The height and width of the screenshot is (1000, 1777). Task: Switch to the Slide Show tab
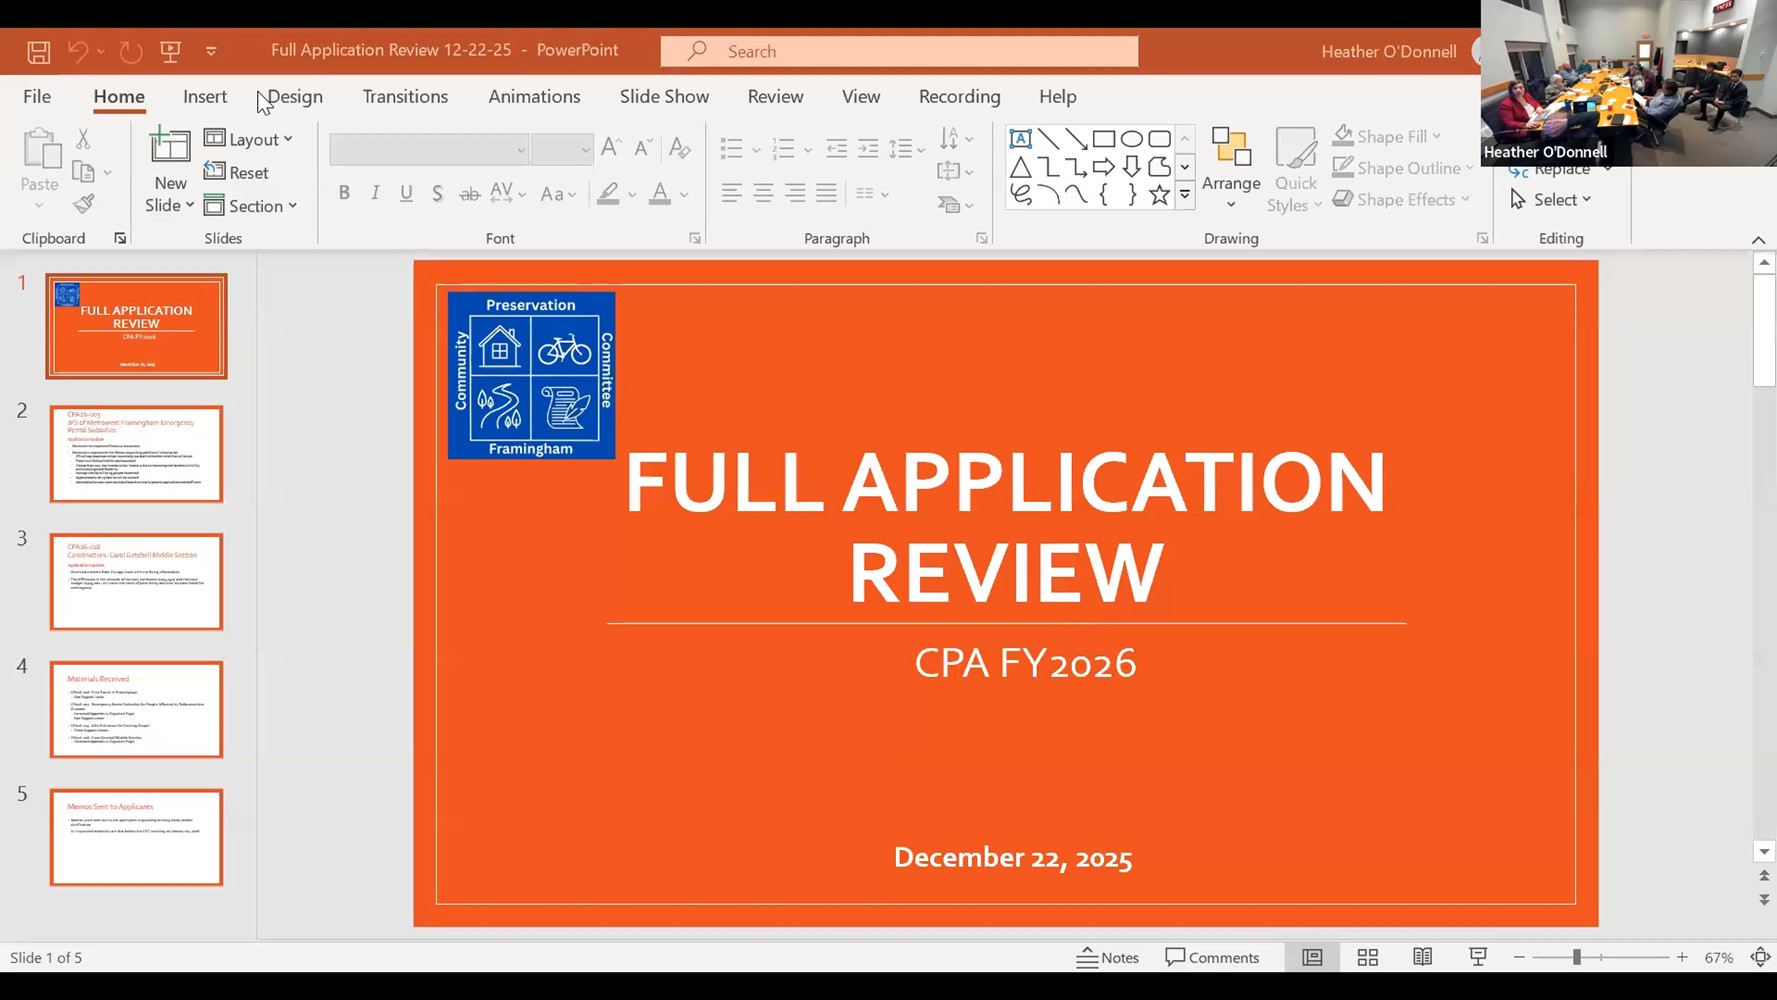(664, 96)
